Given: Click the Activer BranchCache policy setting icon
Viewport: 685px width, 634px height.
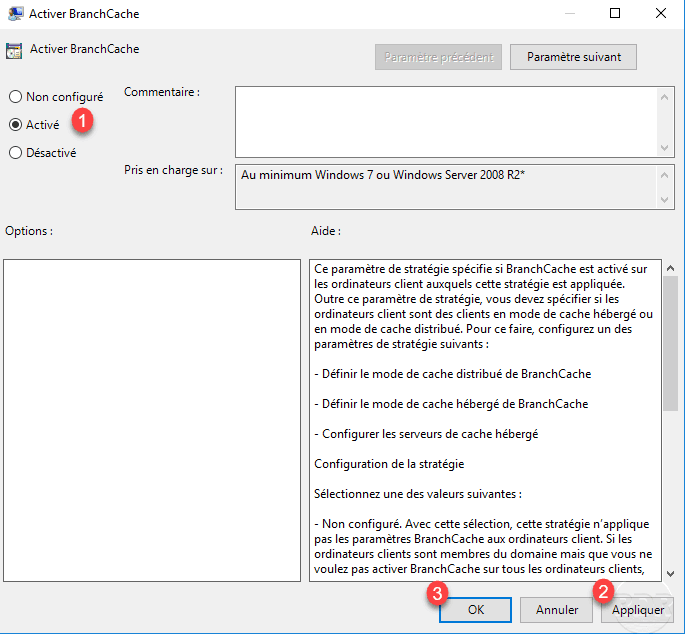Looking at the screenshot, I should click(14, 51).
